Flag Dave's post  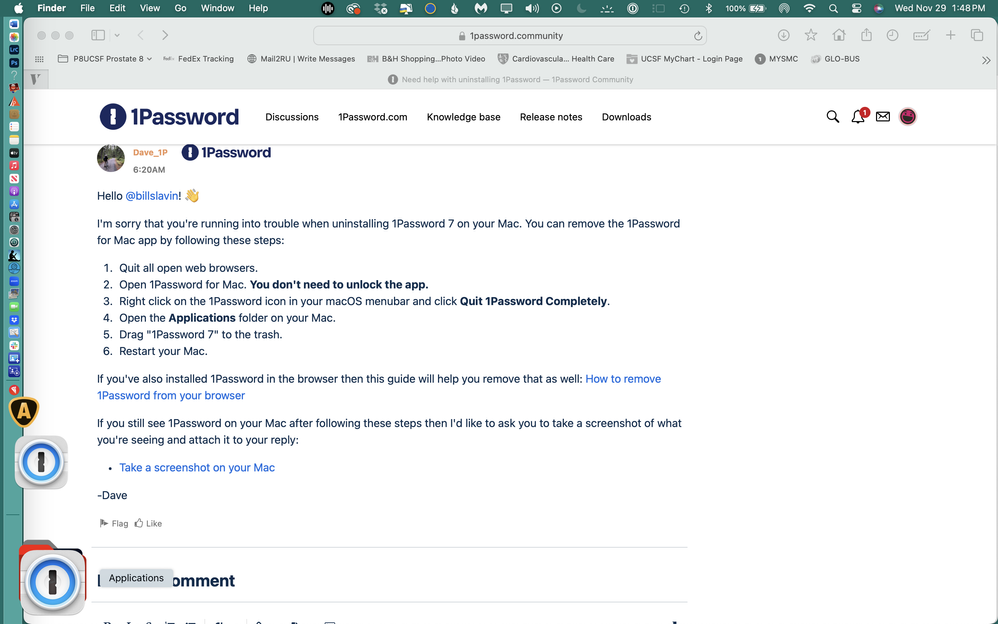tap(113, 523)
